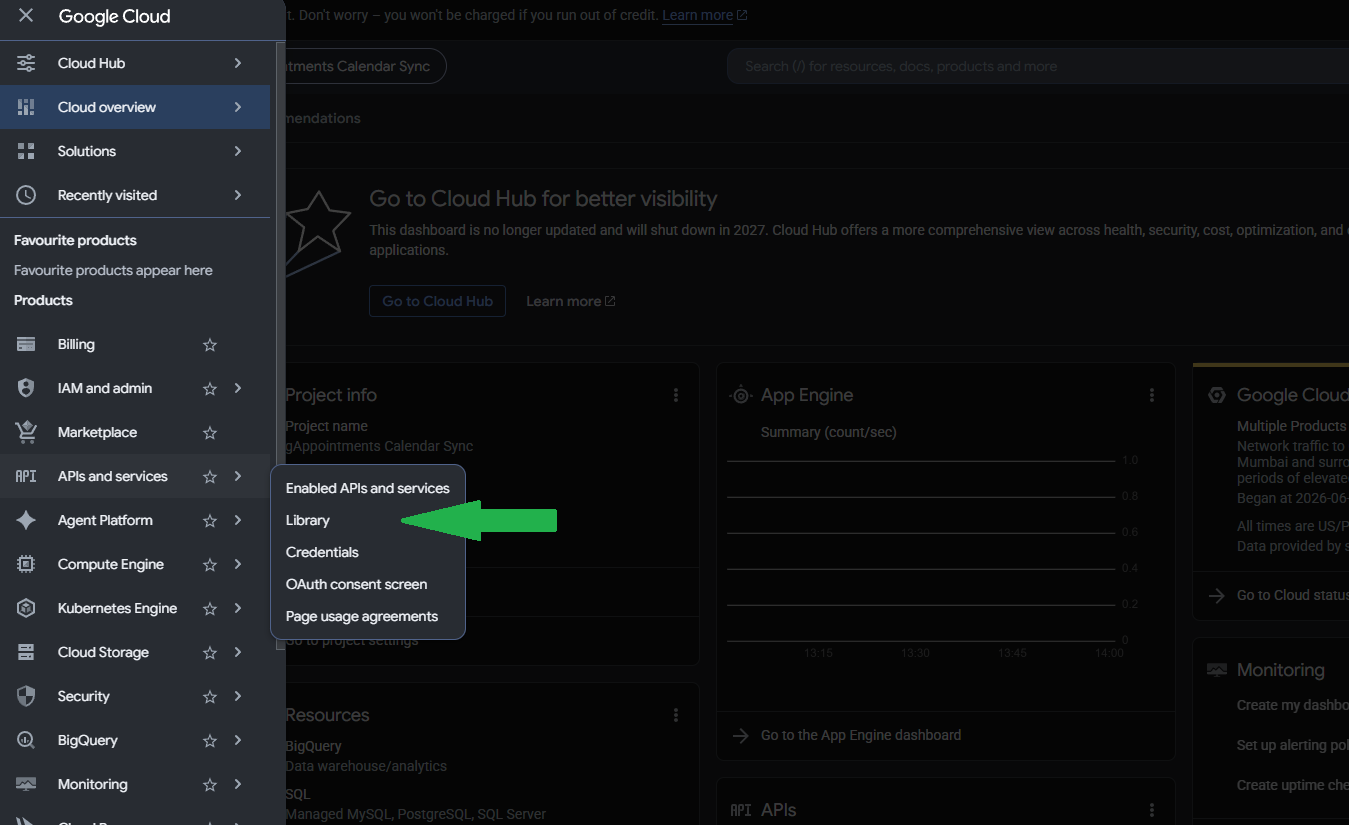Click the Billing card icon
The image size is (1349, 825).
point(26,344)
